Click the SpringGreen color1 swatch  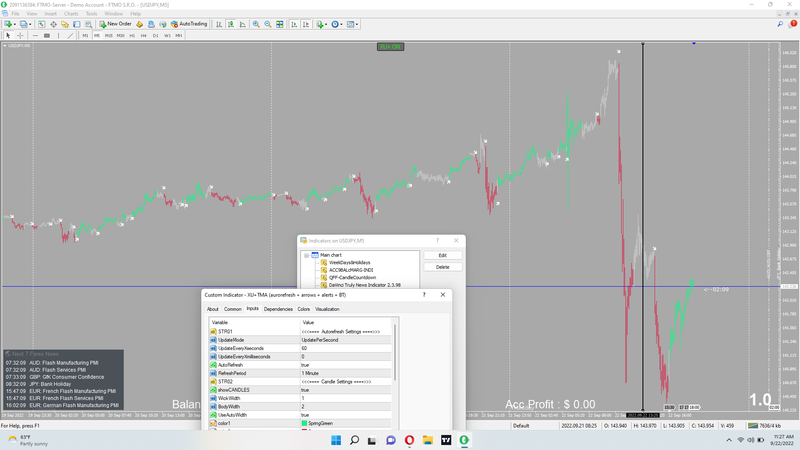(304, 423)
